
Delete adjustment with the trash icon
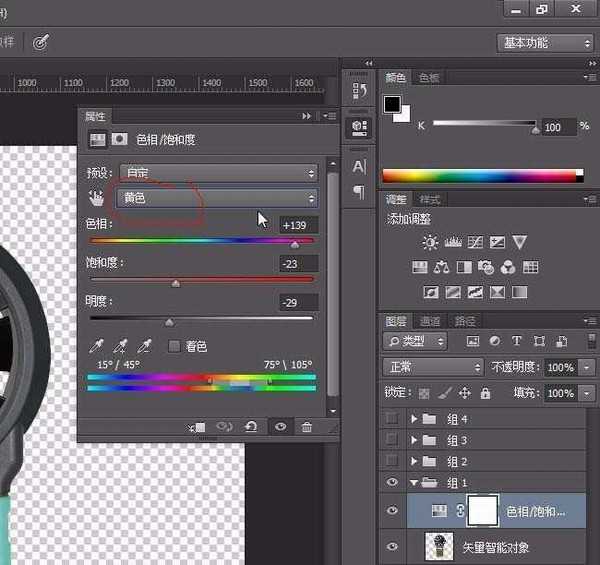pyautogui.click(x=307, y=427)
